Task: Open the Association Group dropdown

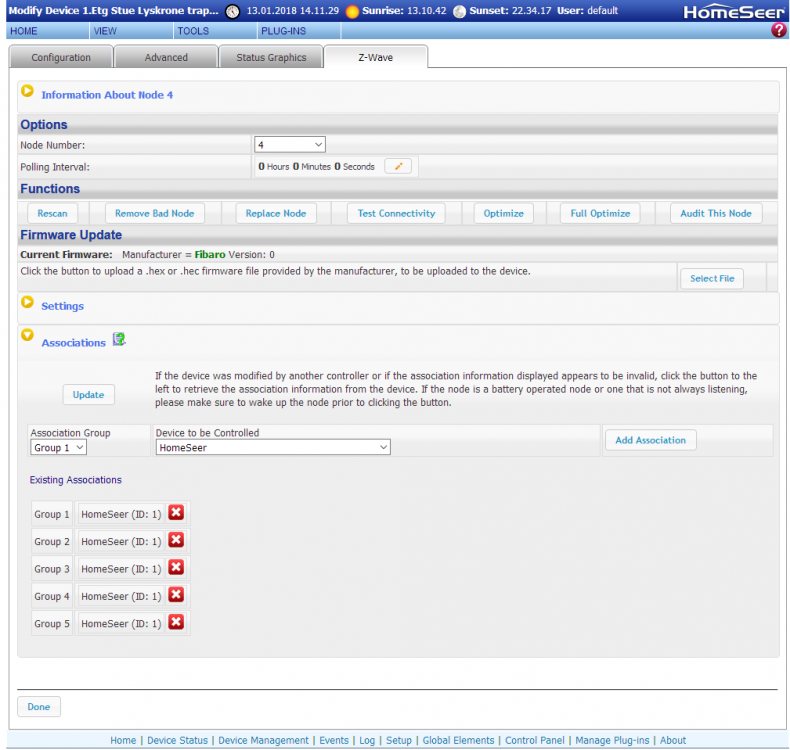Action: tap(59, 448)
